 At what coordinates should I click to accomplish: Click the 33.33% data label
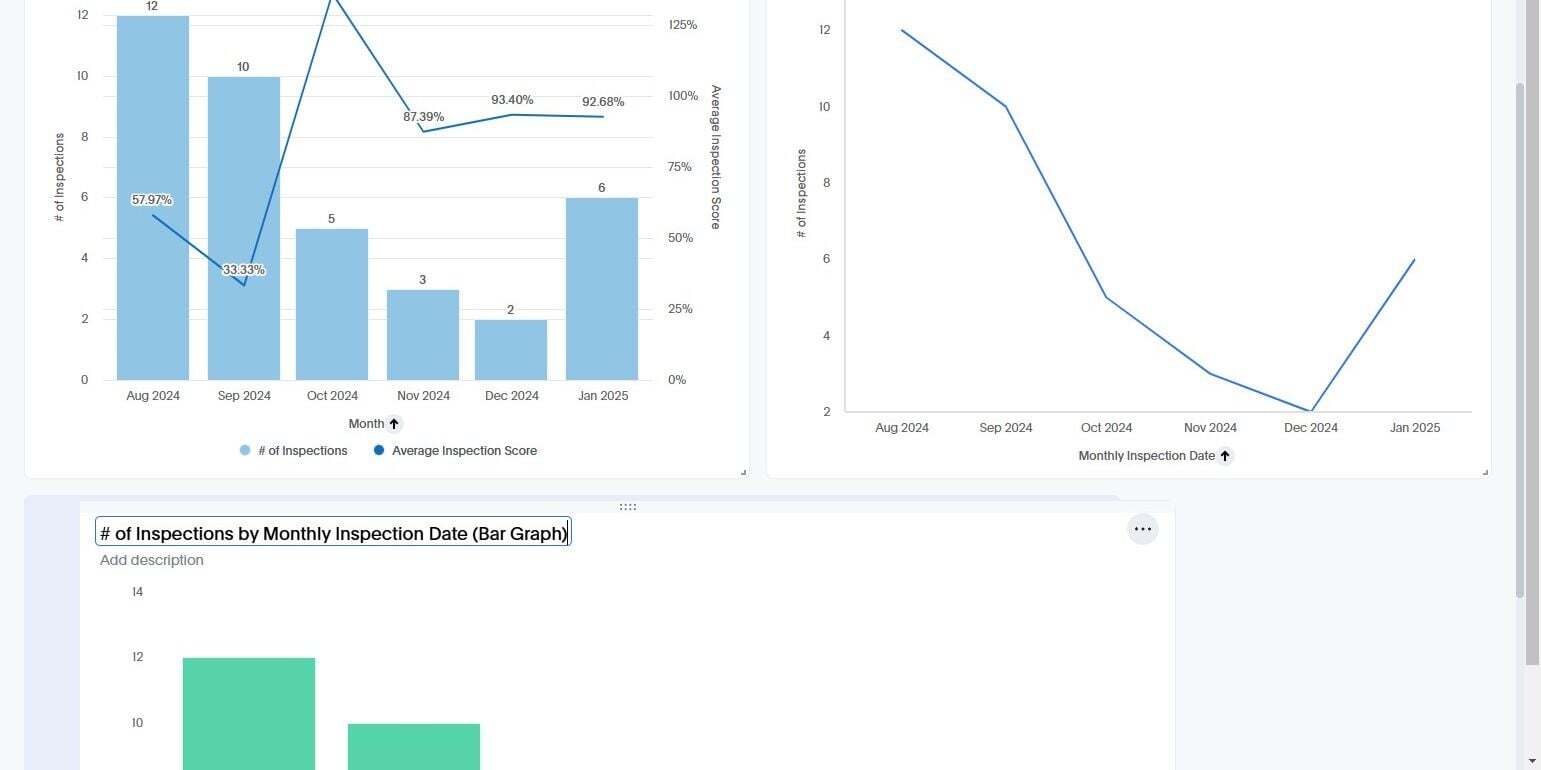tap(244, 270)
